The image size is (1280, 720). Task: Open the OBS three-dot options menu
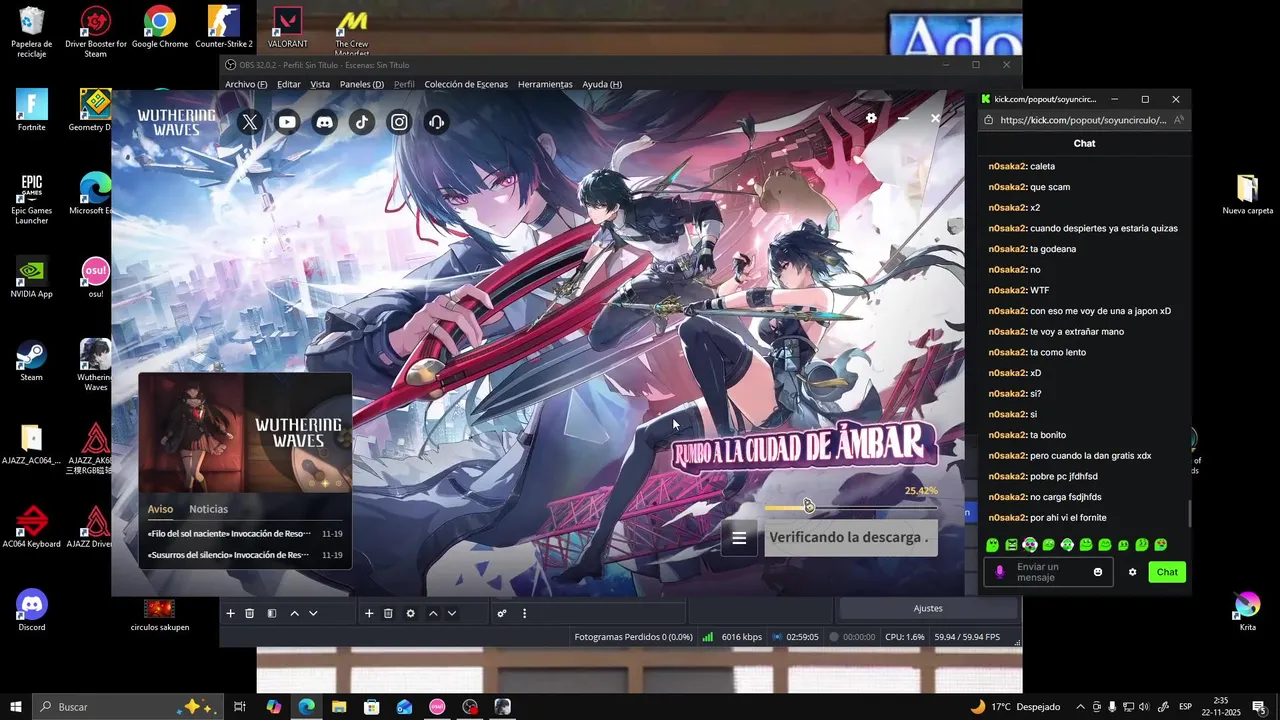pos(524,613)
